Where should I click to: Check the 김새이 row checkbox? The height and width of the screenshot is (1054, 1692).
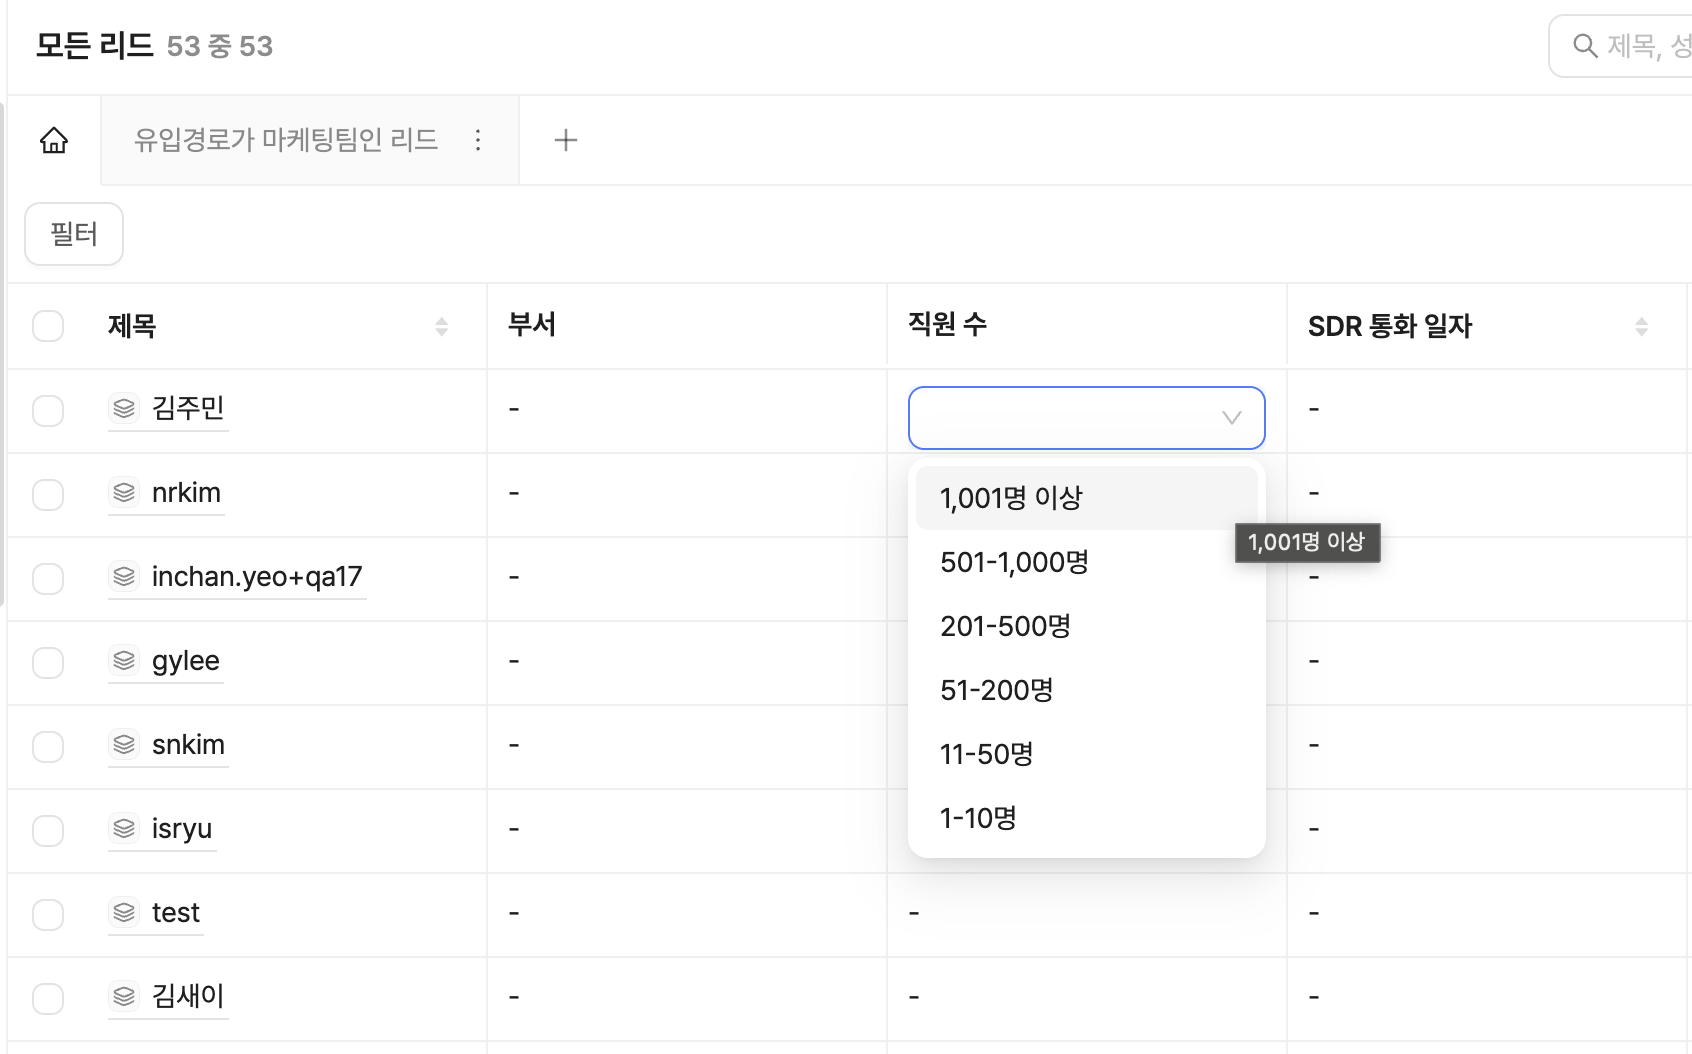pos(48,998)
